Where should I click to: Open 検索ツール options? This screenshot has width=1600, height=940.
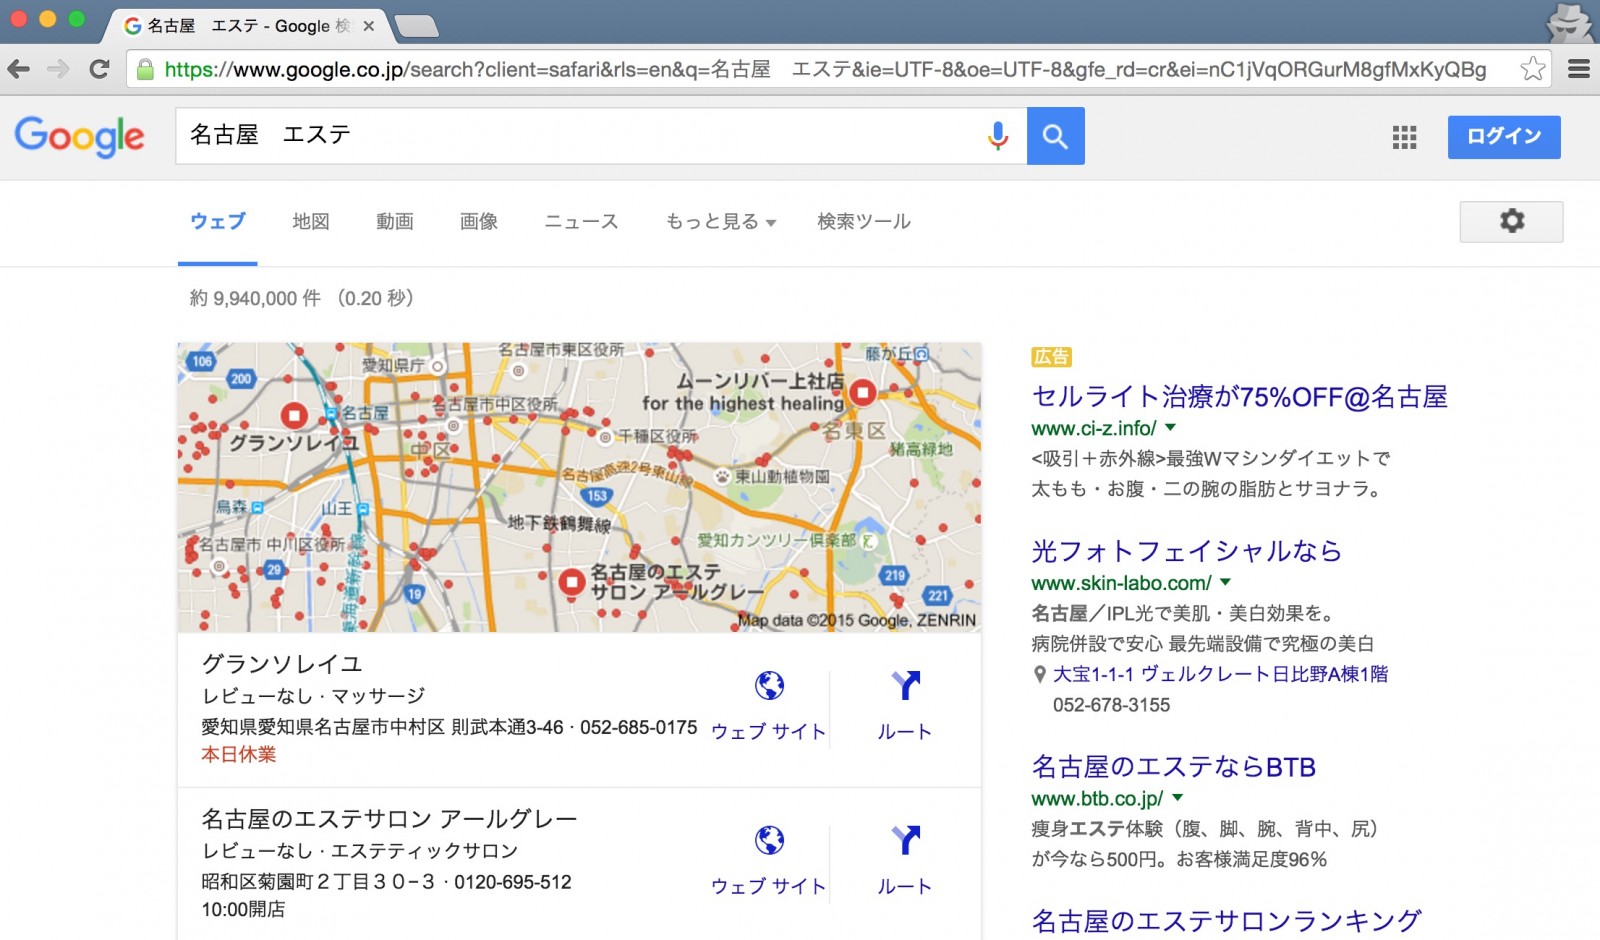[x=864, y=222]
